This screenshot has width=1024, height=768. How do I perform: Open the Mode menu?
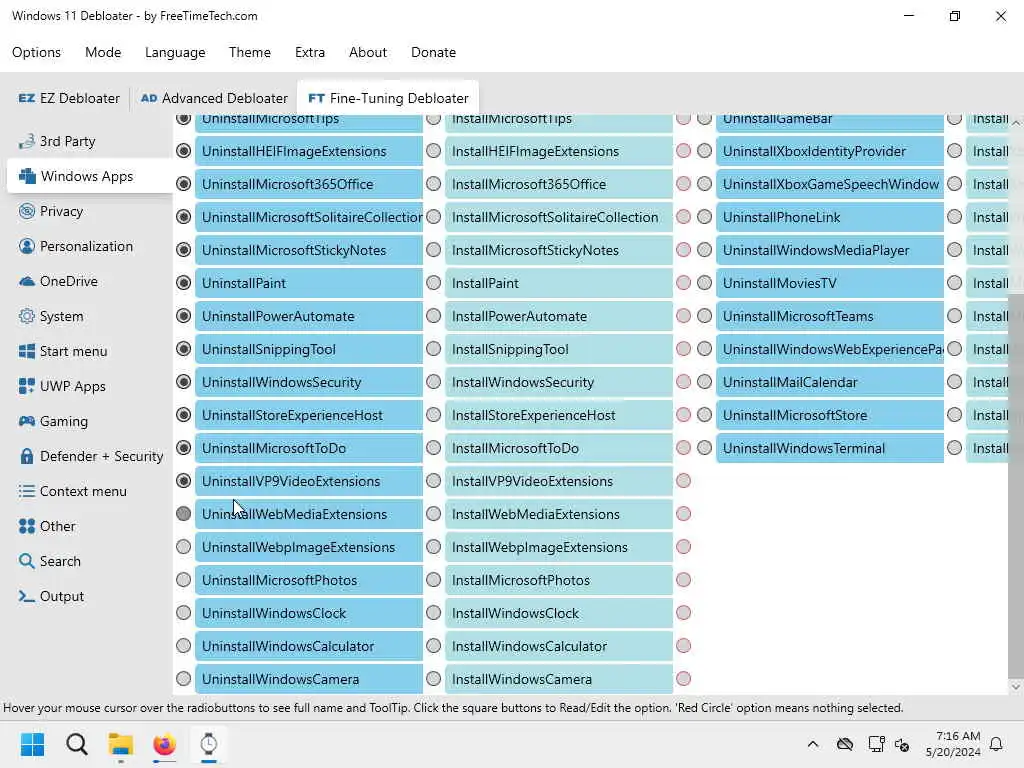[x=103, y=52]
